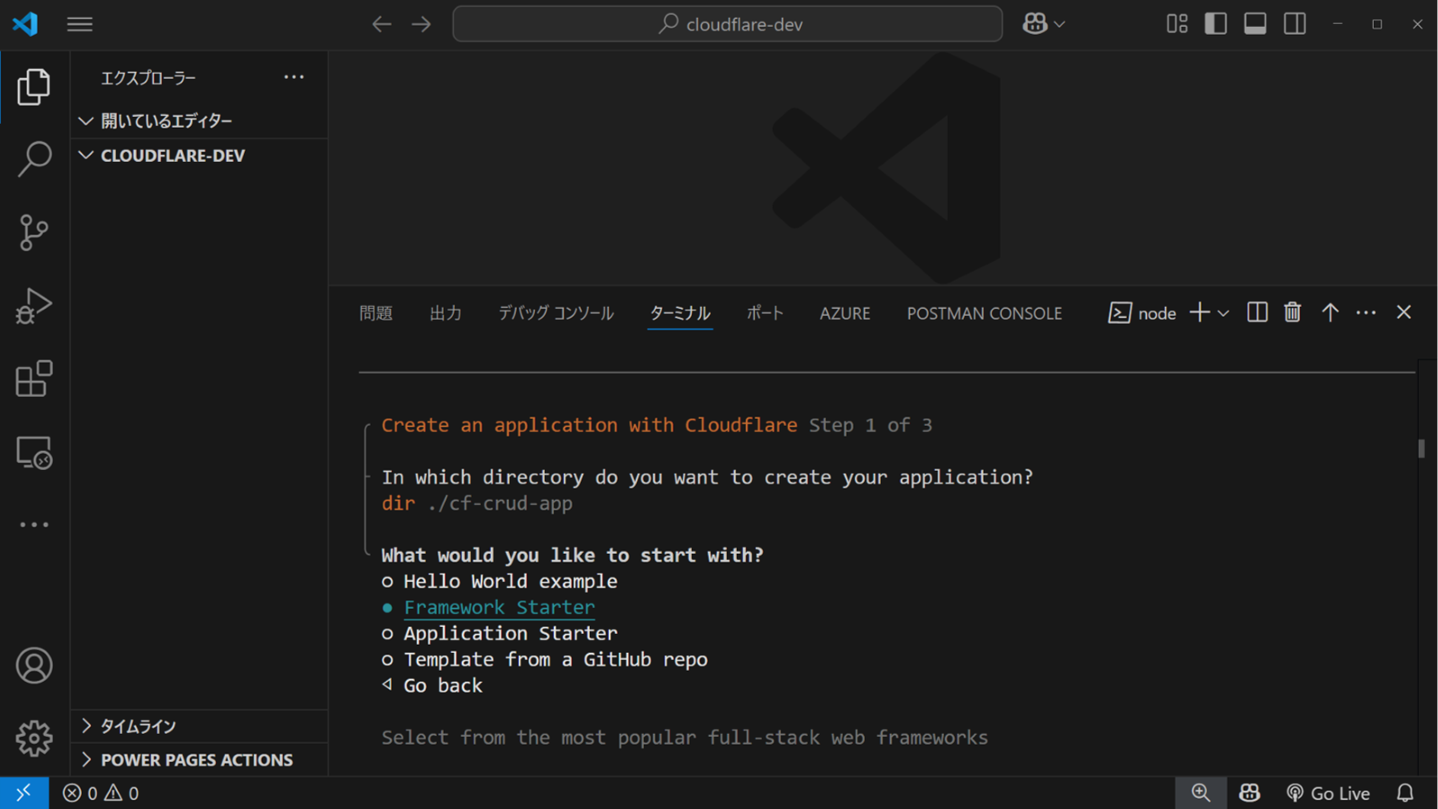The height and width of the screenshot is (809, 1438).
Task: Open the Source Control view
Action: [34, 232]
